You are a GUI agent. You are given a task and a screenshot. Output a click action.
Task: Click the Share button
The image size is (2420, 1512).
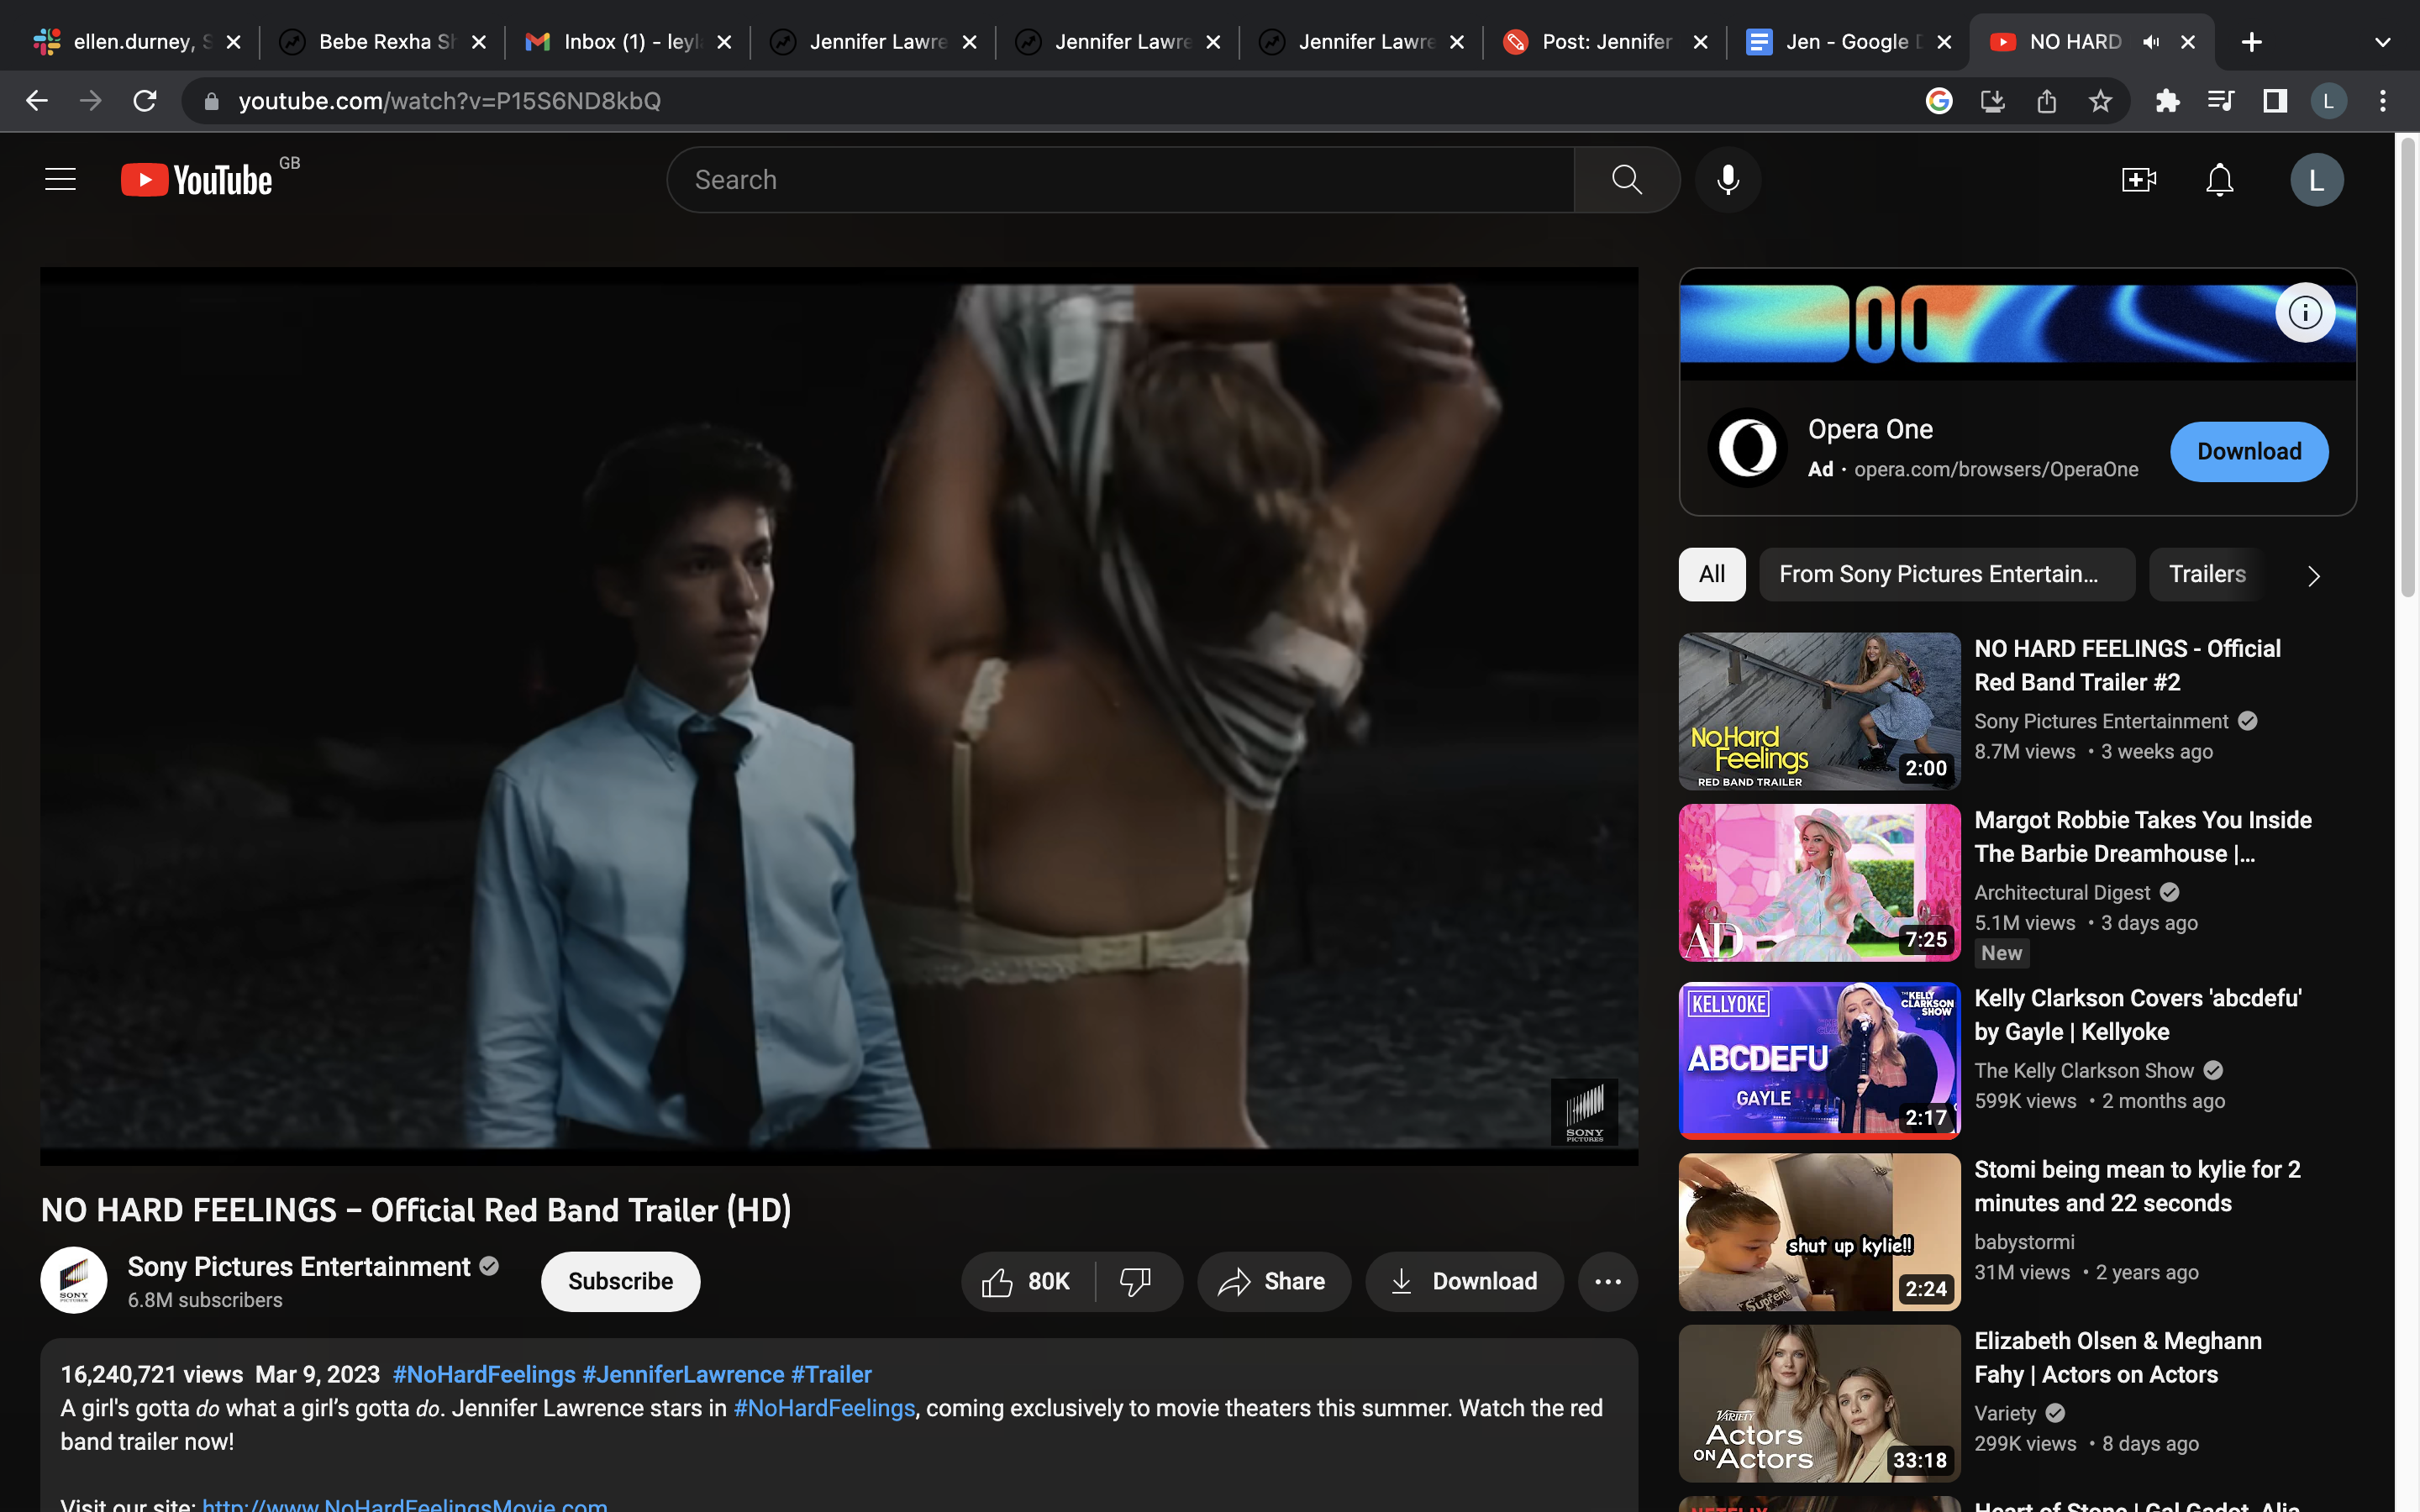tap(1272, 1281)
